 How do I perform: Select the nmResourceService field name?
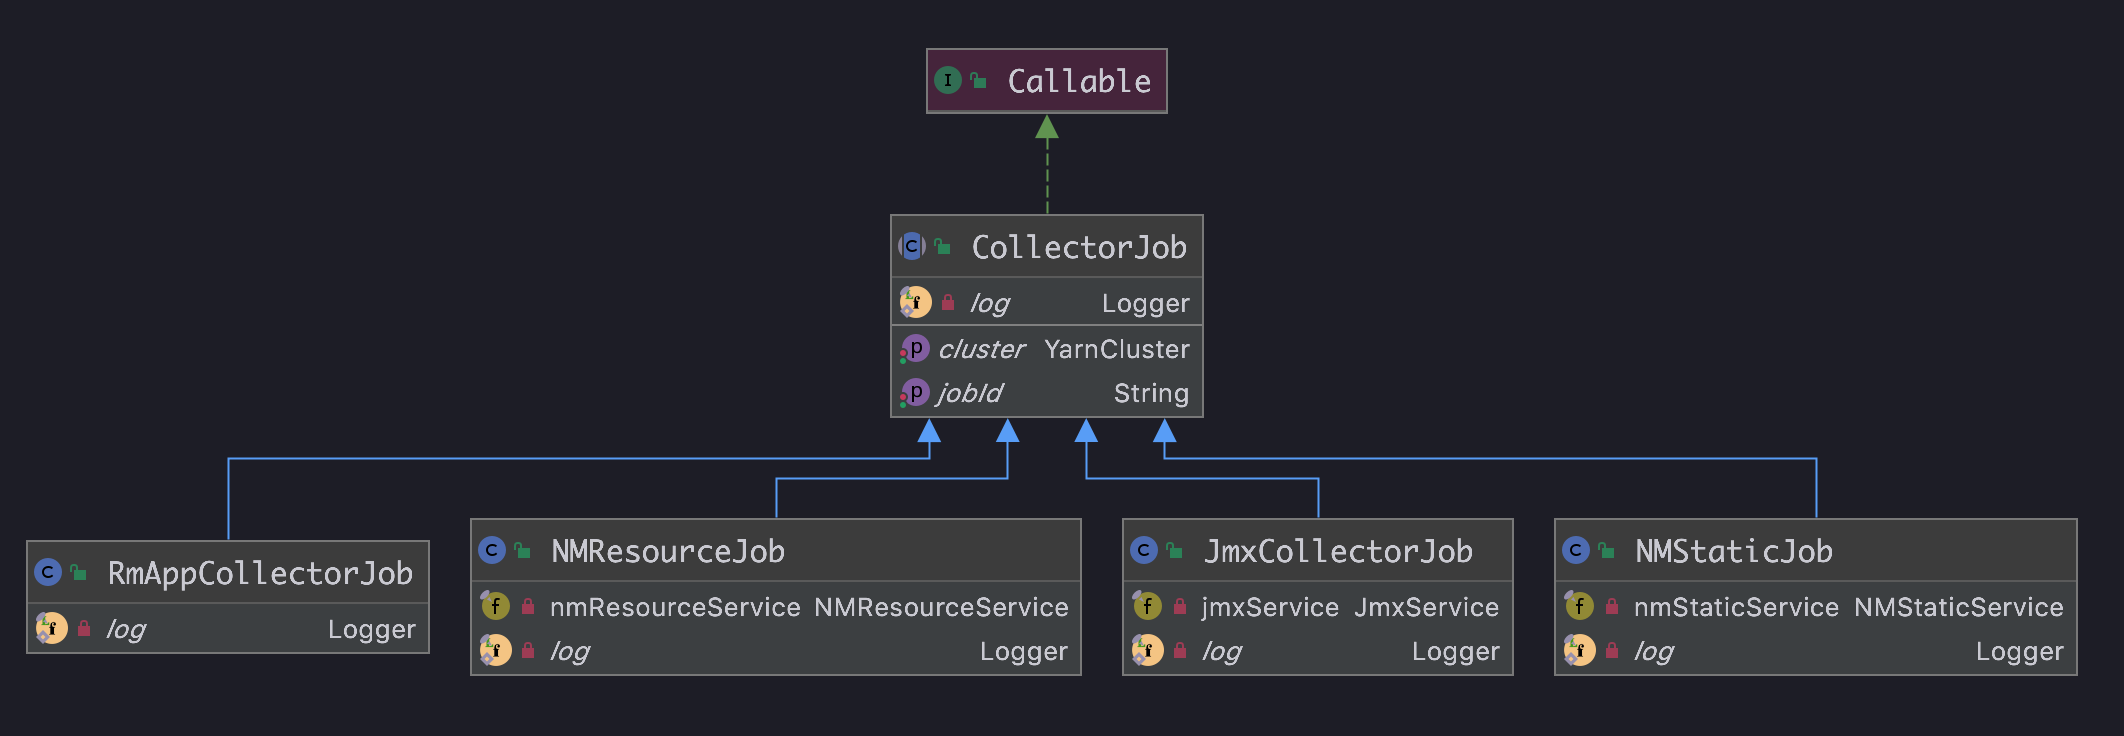(675, 607)
